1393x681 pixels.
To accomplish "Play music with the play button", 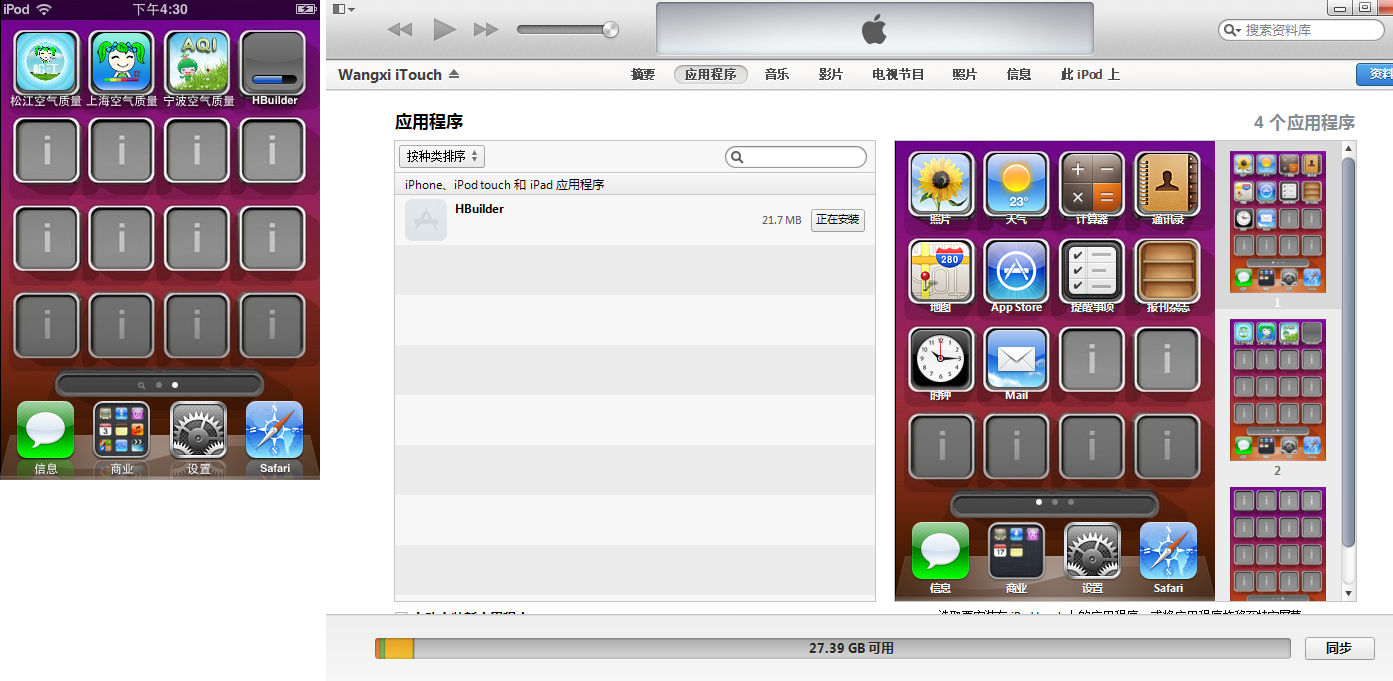I will click(x=444, y=30).
